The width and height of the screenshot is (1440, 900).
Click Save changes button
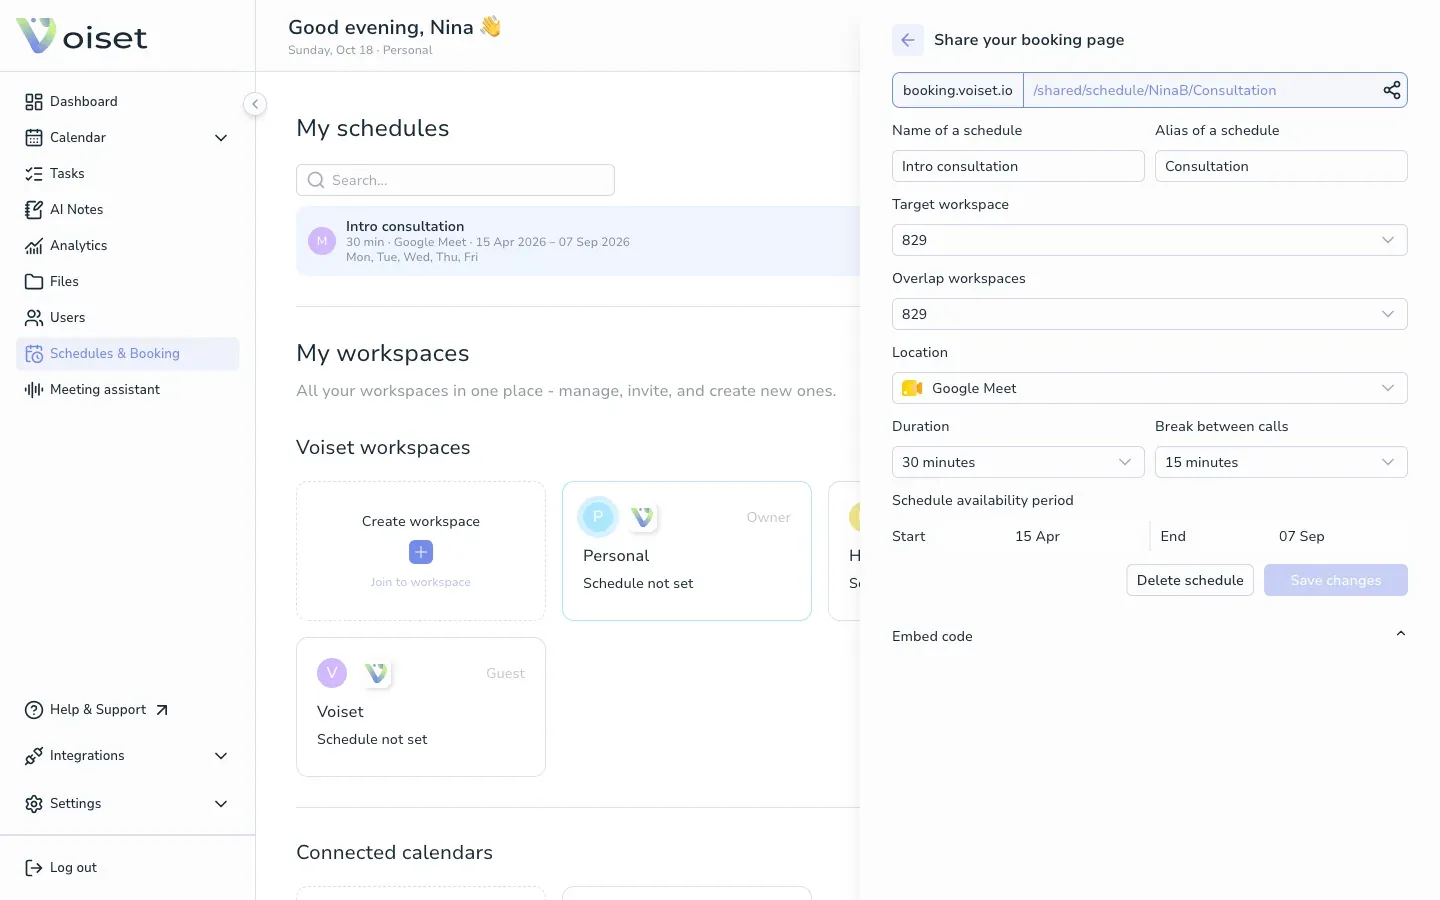[1336, 580]
